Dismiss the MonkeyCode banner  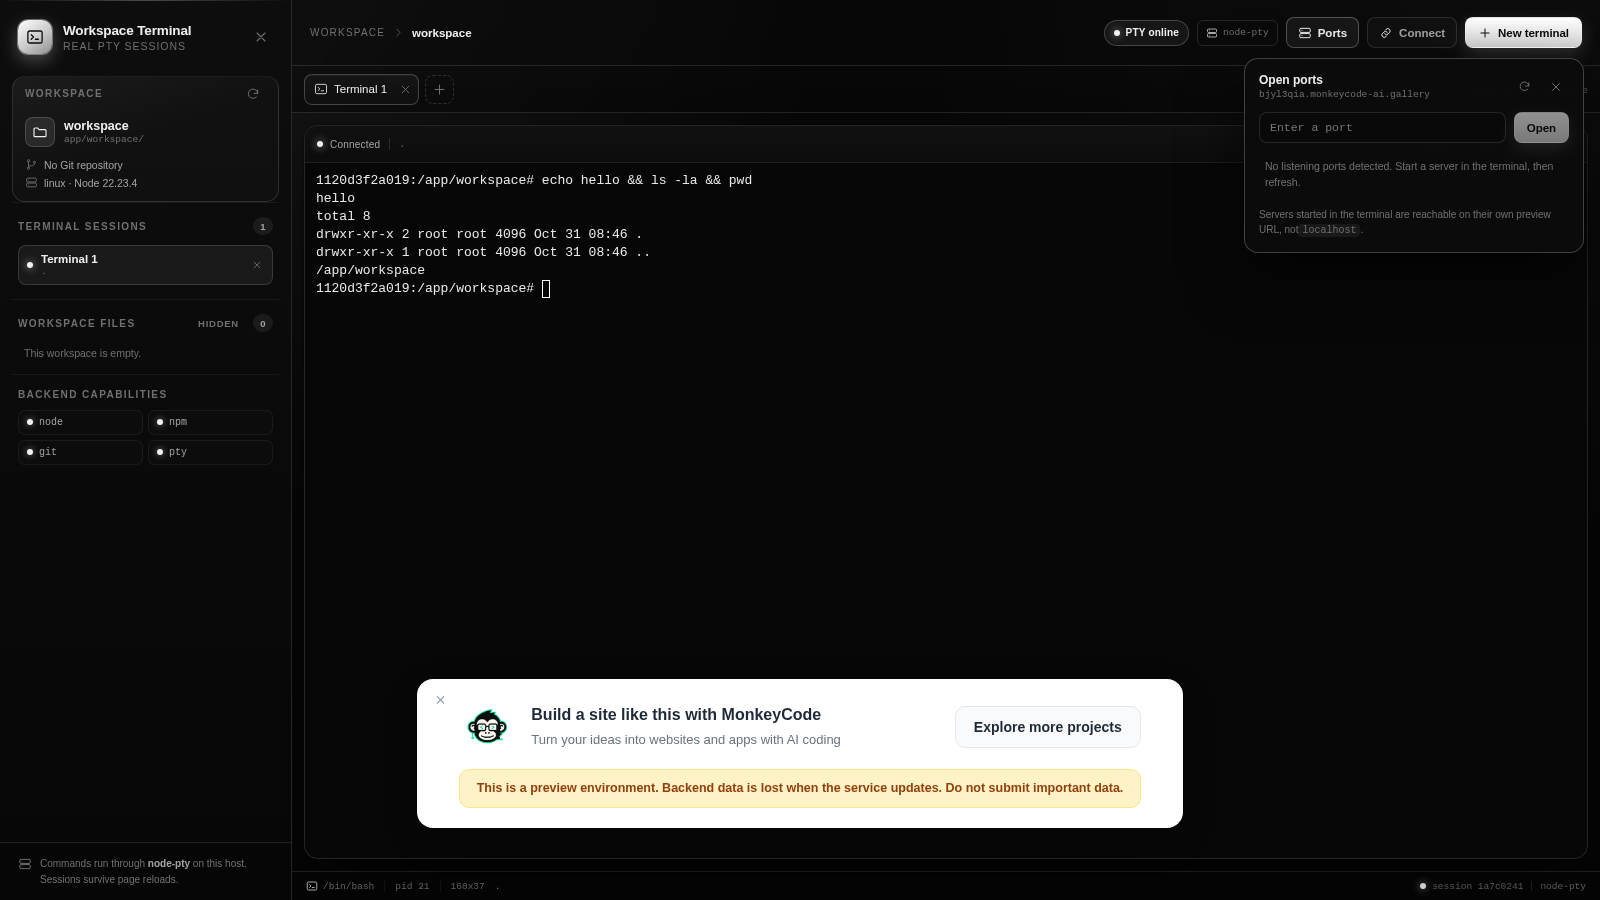[x=440, y=700]
